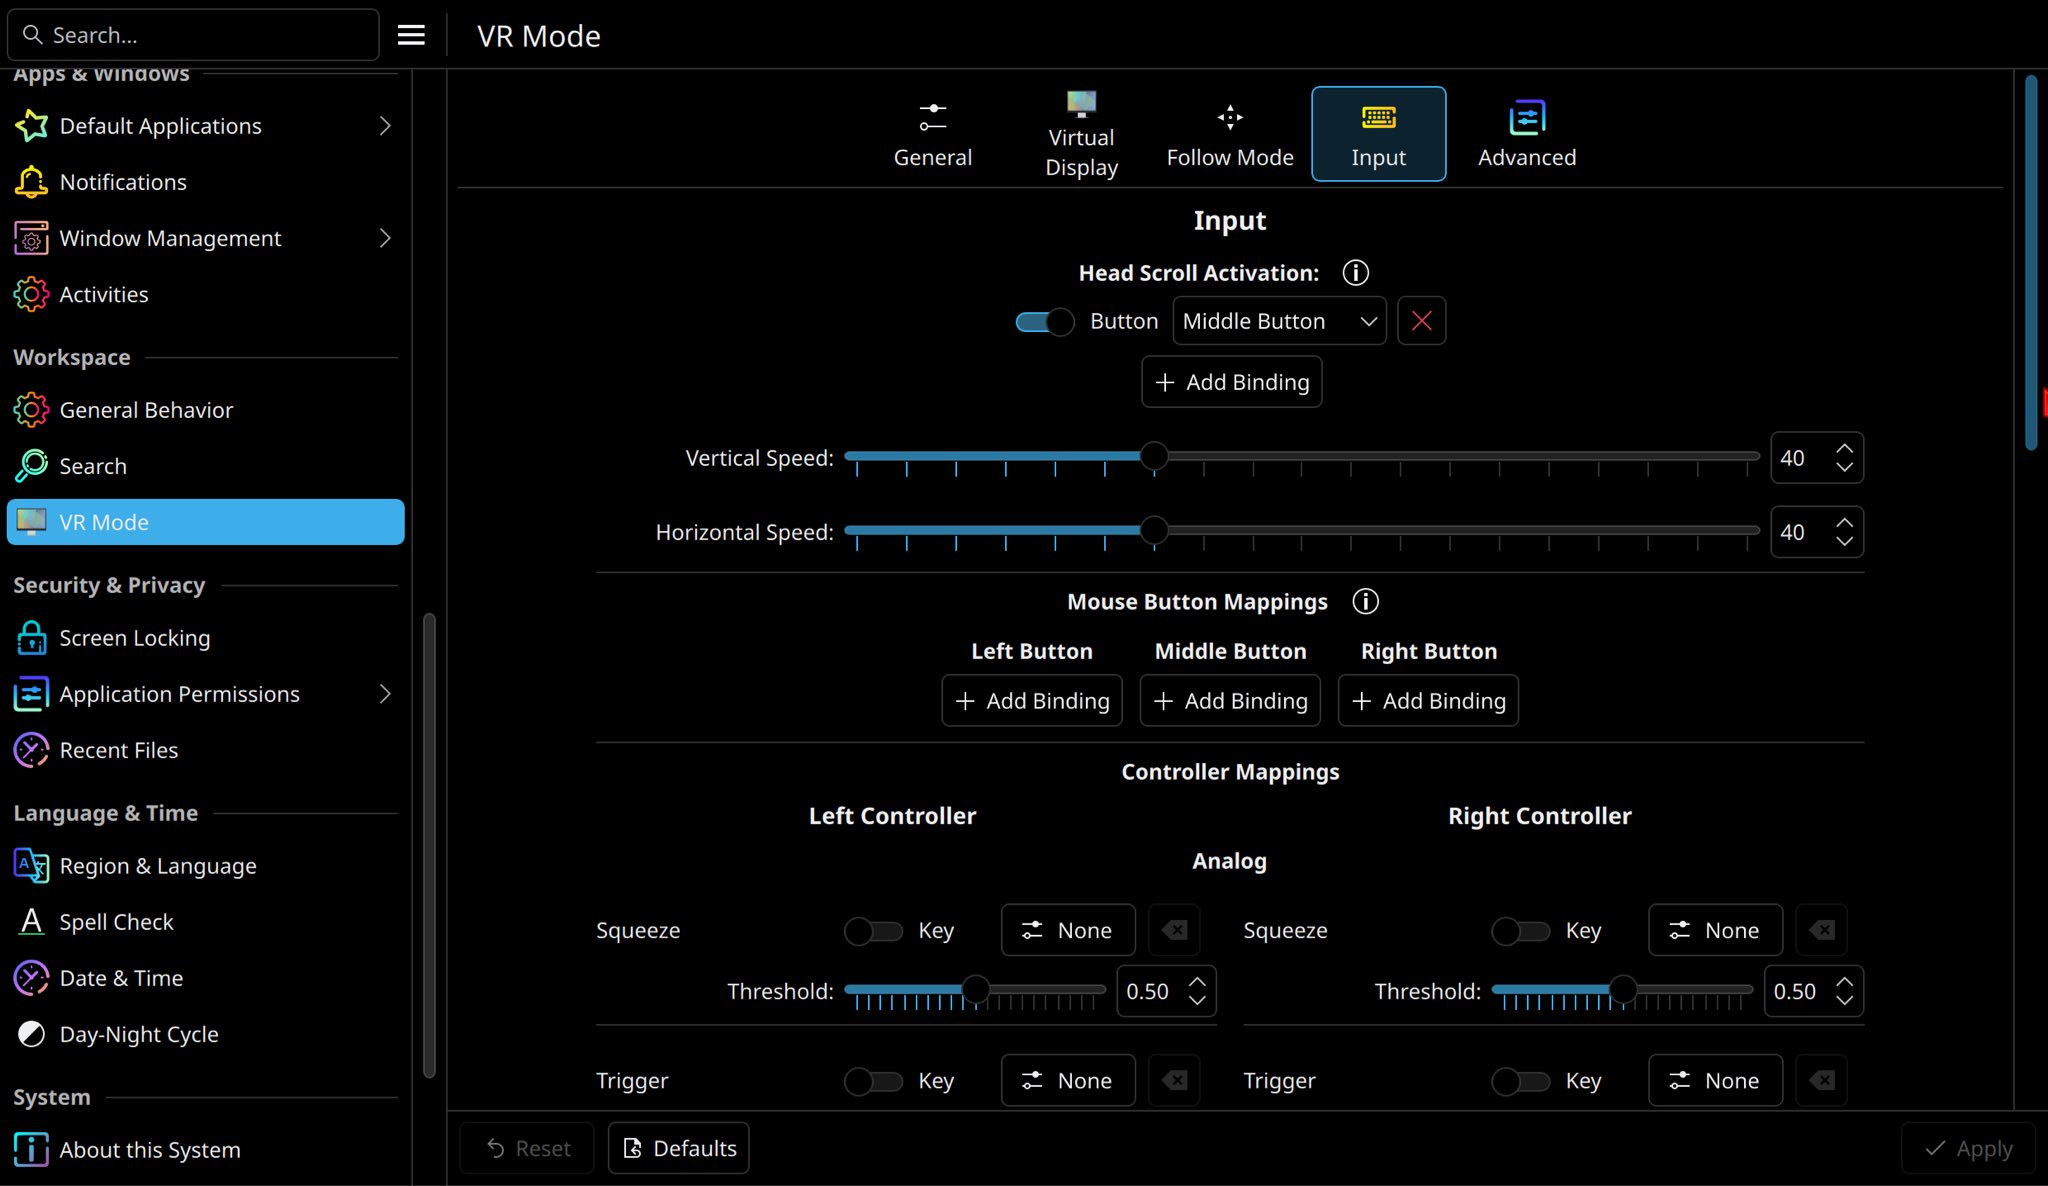Open the hamburger menu next to search
The height and width of the screenshot is (1186, 2048).
411,35
